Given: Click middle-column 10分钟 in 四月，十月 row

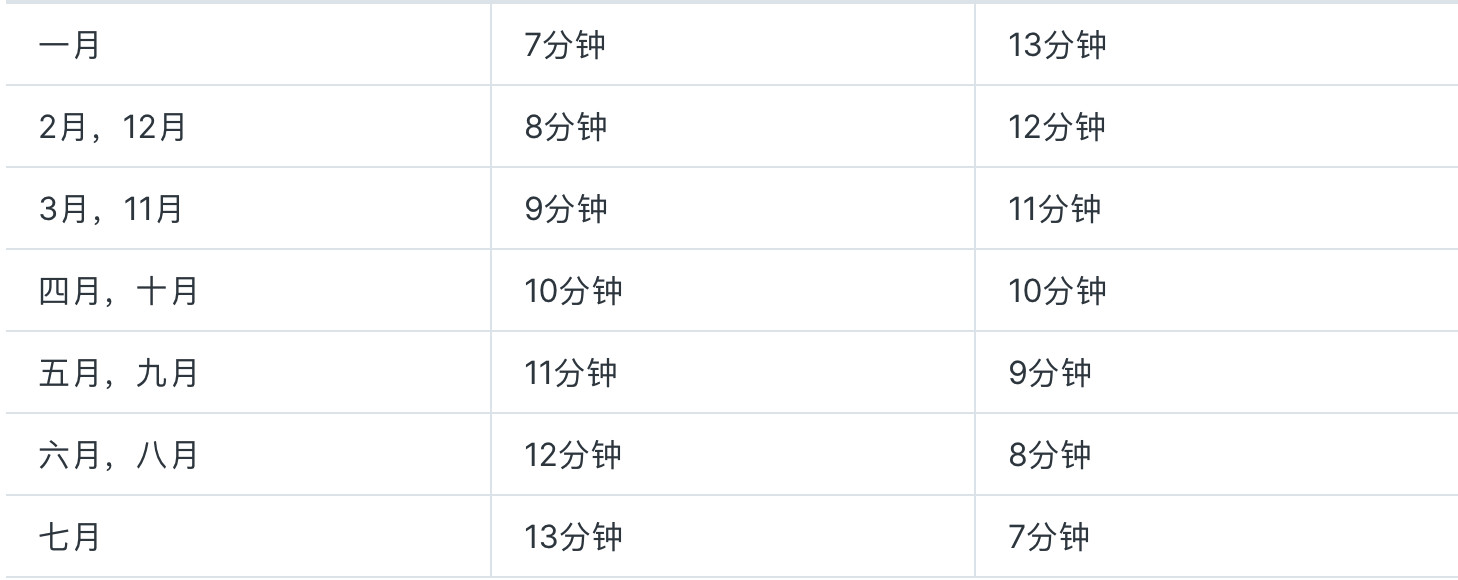Looking at the screenshot, I should 573,292.
